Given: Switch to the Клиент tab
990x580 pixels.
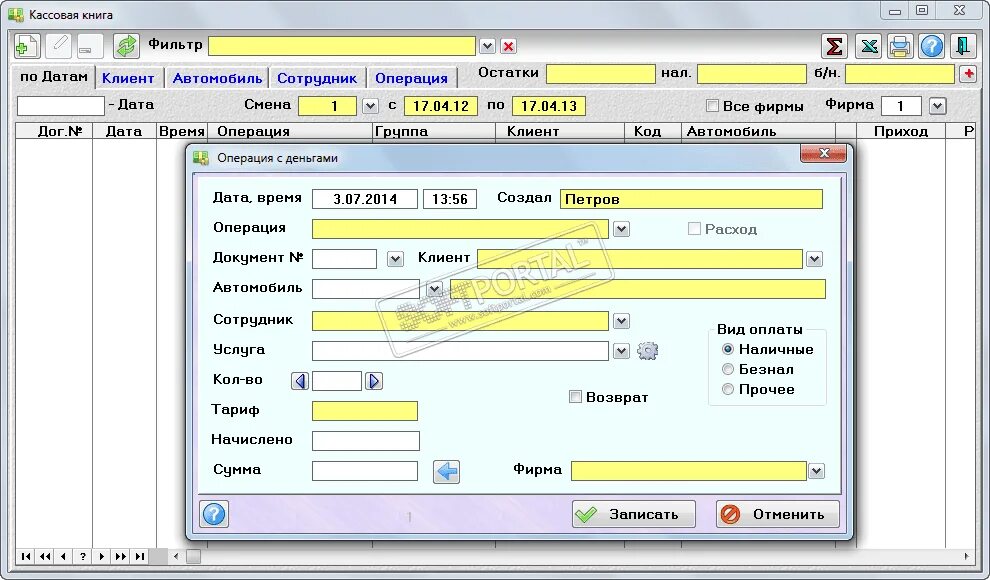Looking at the screenshot, I should point(128,78).
